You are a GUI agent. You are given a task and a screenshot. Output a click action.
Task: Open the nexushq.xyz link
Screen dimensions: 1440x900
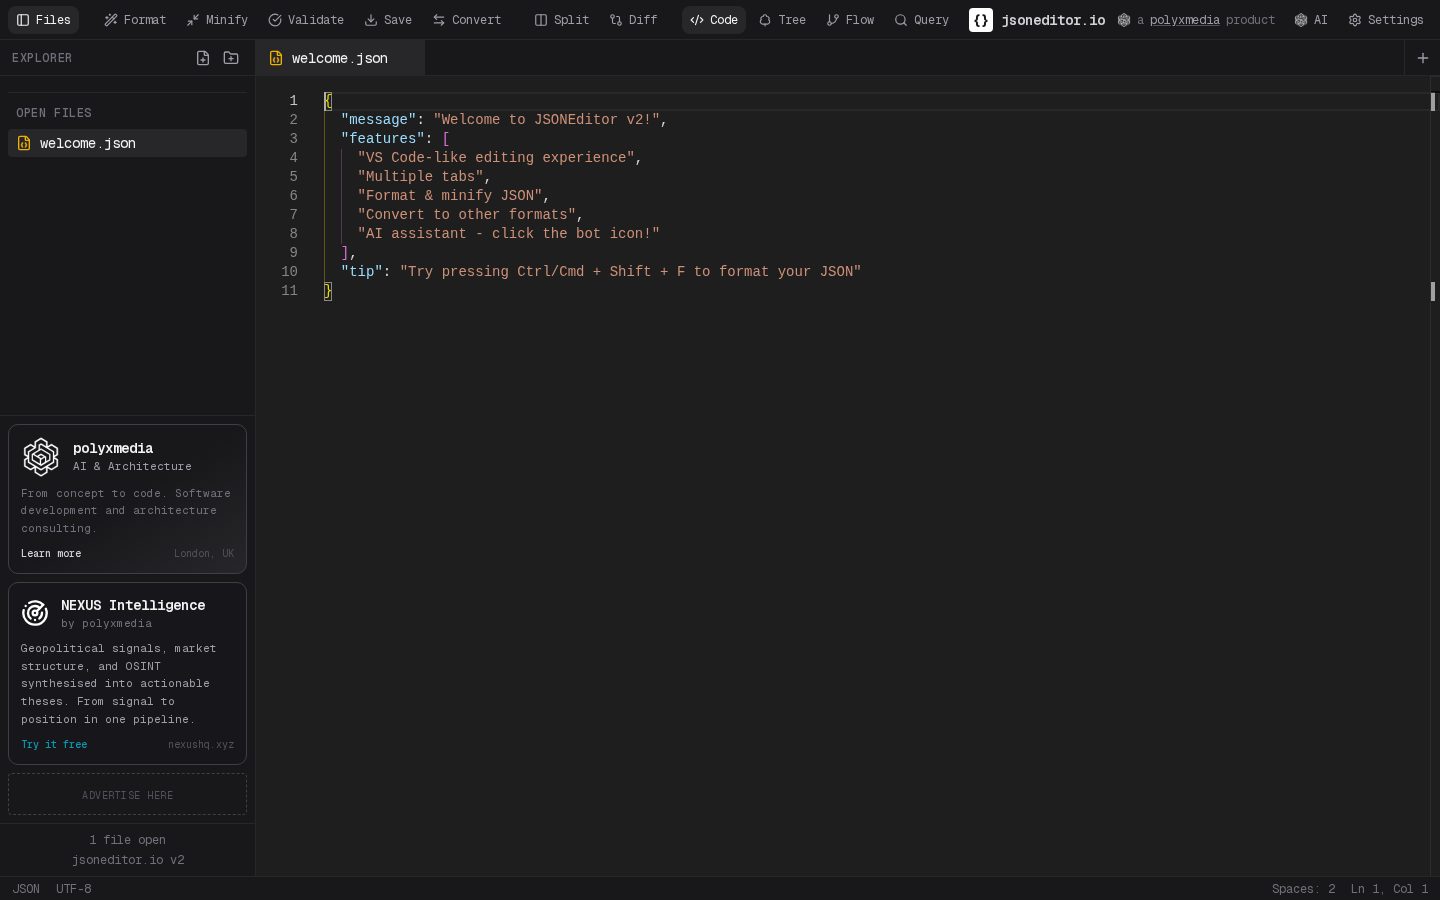click(x=201, y=744)
